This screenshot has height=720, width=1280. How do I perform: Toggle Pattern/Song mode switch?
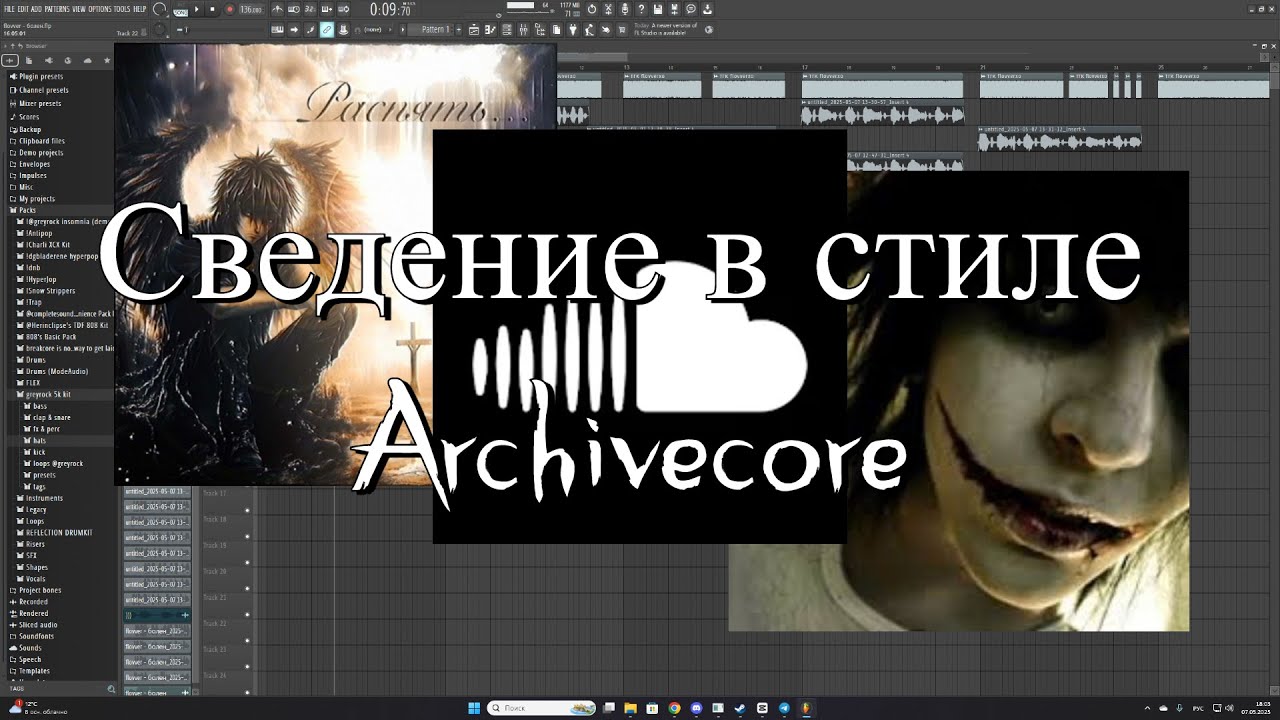181,11
